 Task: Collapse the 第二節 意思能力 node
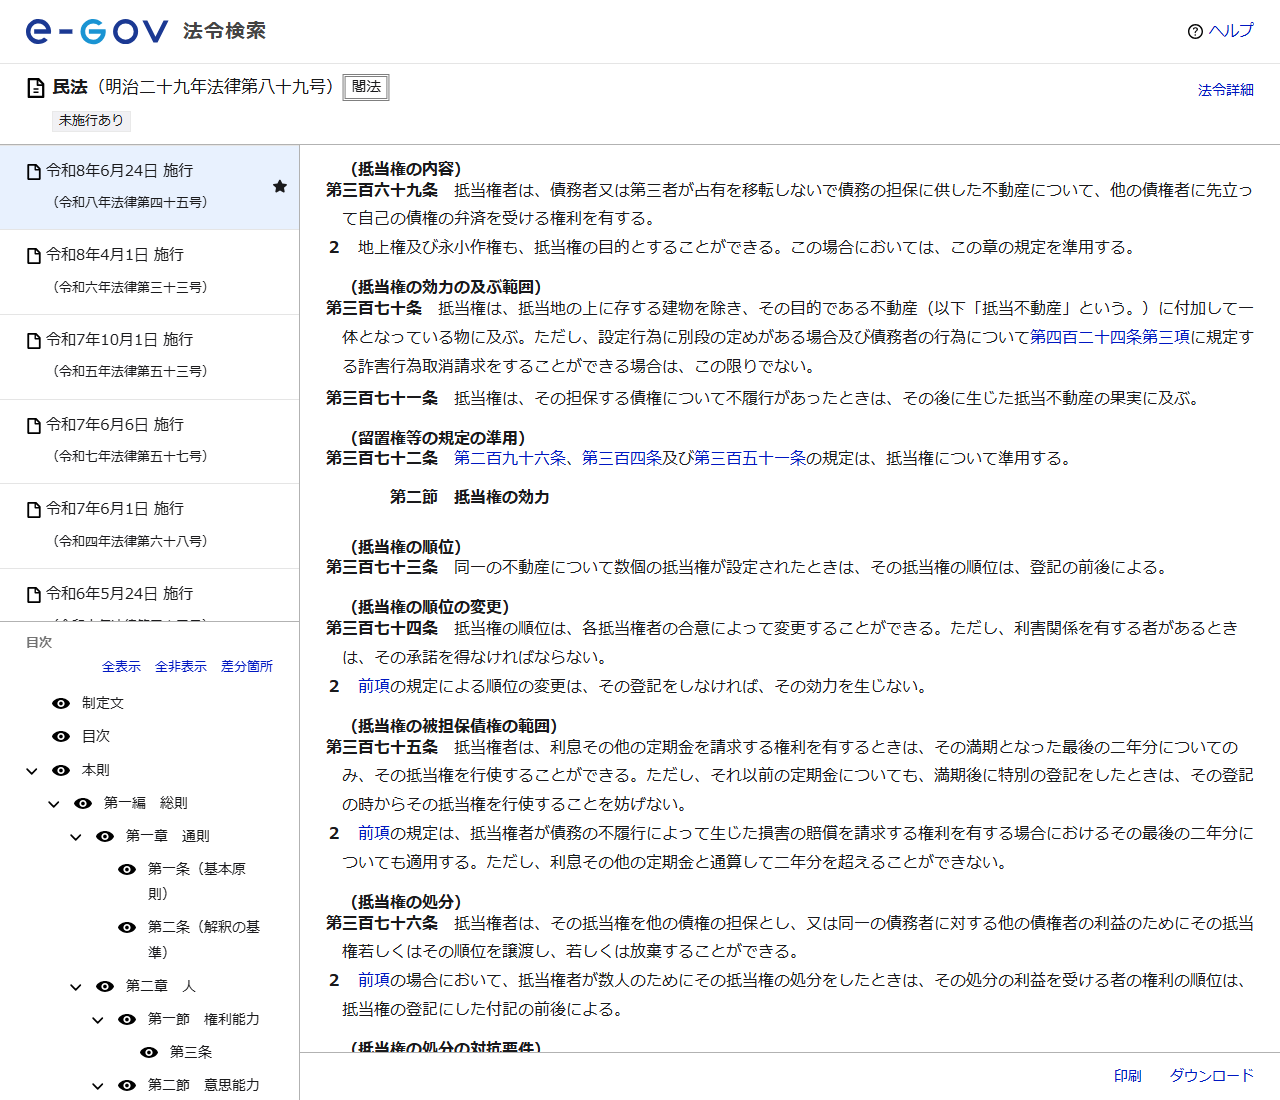pyautogui.click(x=98, y=1086)
